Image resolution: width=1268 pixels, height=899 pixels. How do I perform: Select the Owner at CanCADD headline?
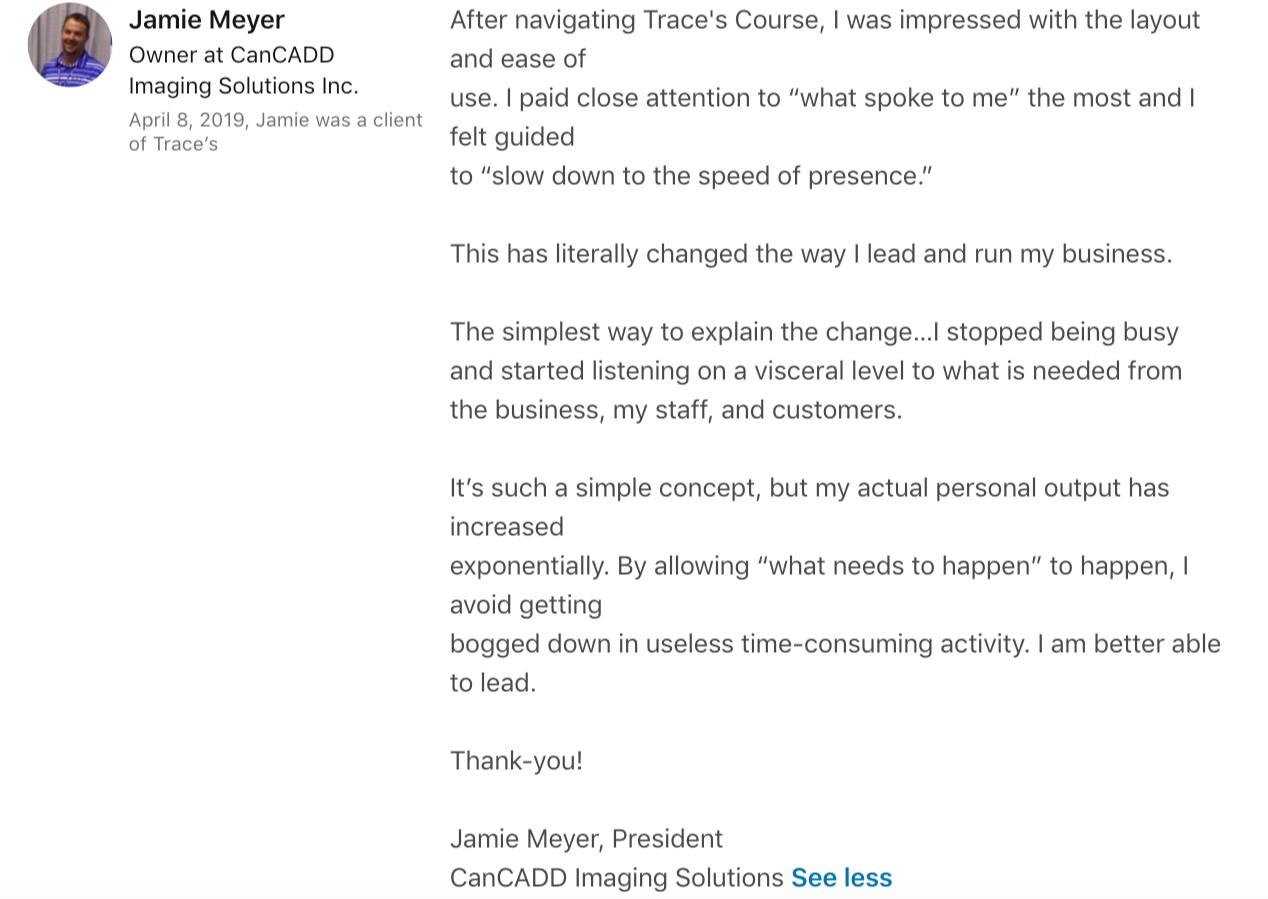pyautogui.click(x=243, y=70)
